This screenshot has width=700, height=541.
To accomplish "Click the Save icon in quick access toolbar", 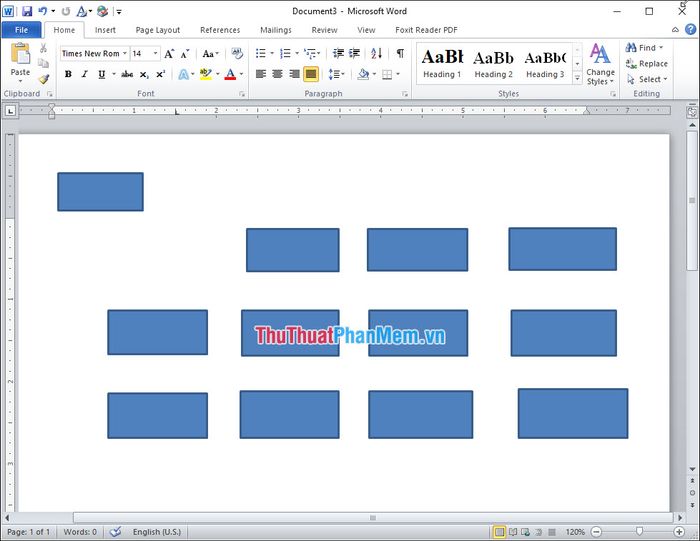I will pos(26,12).
